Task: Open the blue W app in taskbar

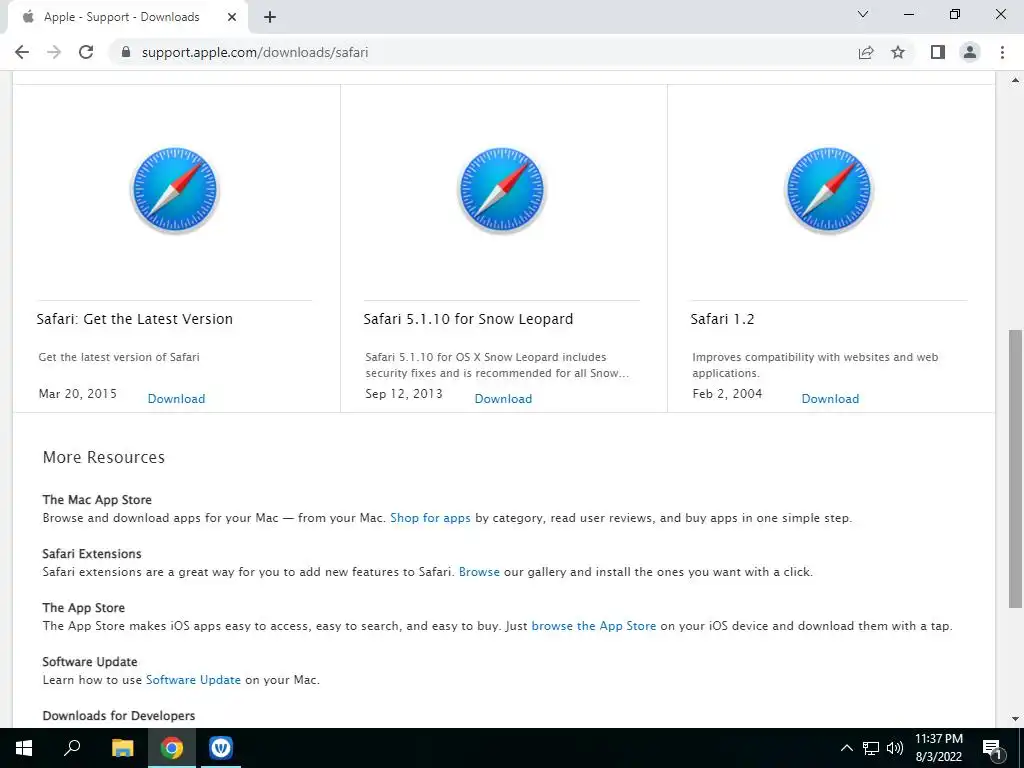Action: (x=221, y=748)
